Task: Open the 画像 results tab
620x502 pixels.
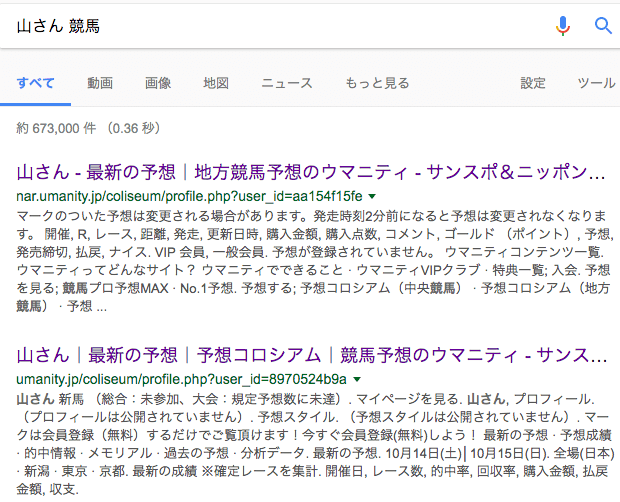Action: pyautogui.click(x=158, y=83)
